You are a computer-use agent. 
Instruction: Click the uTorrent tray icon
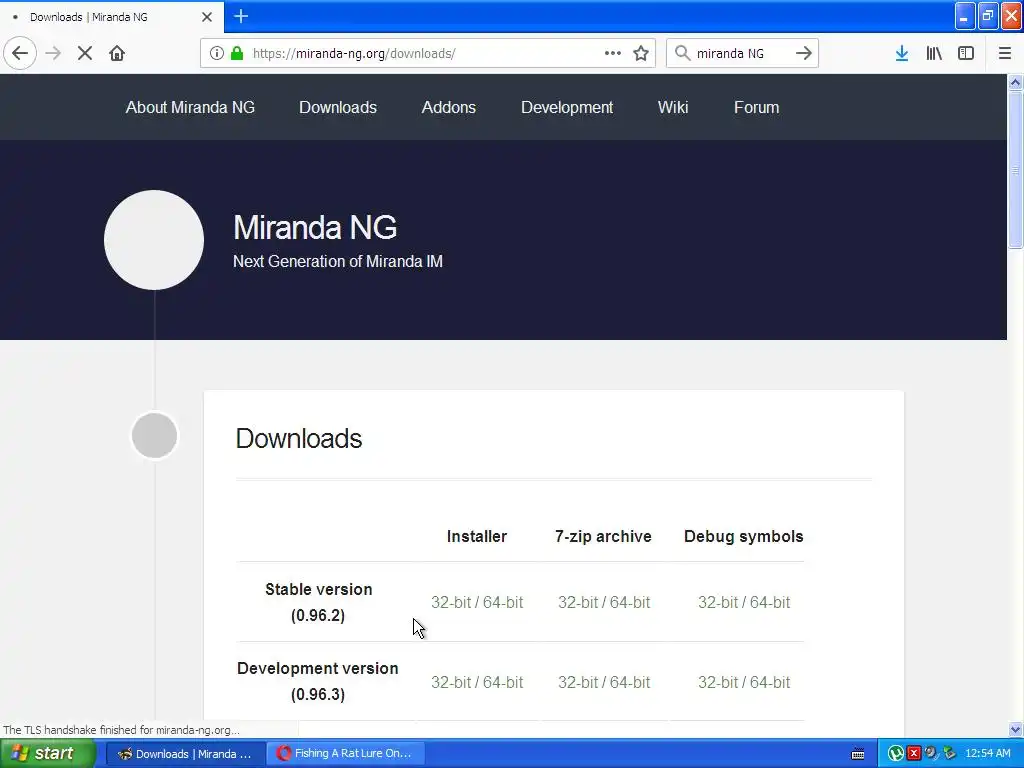click(x=895, y=754)
